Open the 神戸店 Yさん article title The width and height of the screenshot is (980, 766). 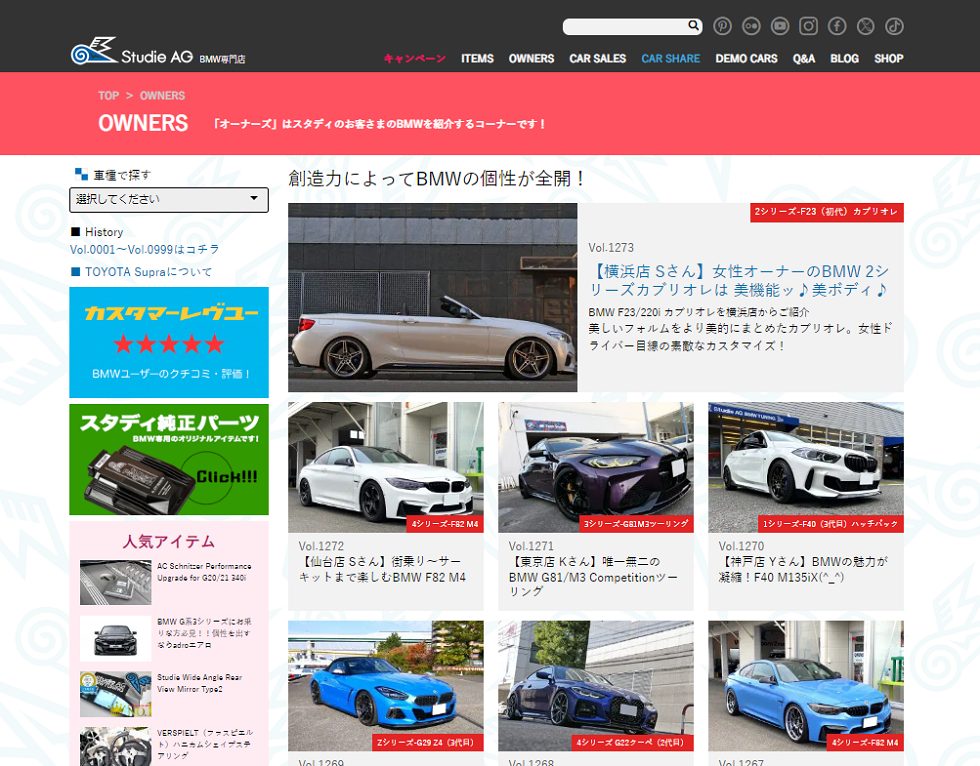[803, 569]
